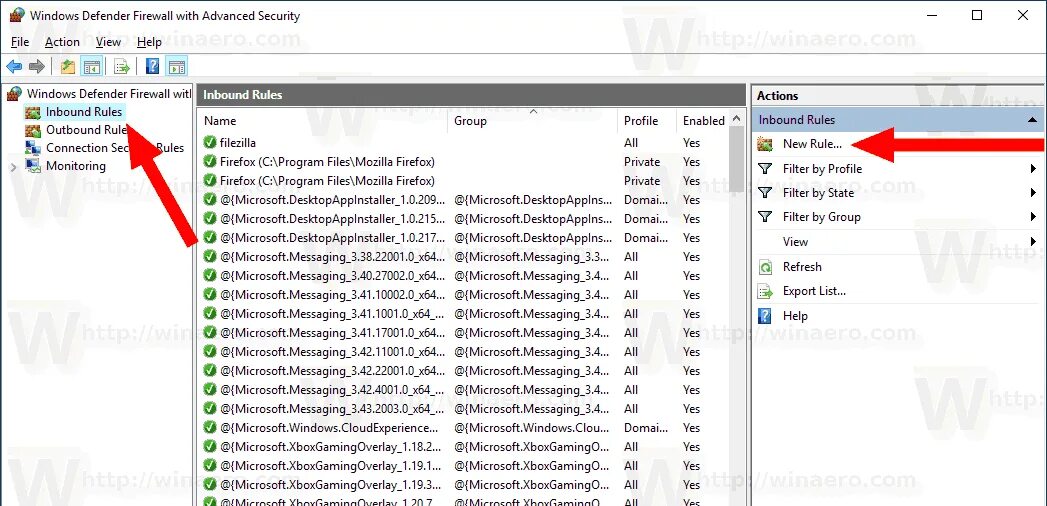Click green check icon of XboxGamingOverlay_1.18.2 rule
Viewport: 1047px width, 506px height.
click(x=210, y=447)
